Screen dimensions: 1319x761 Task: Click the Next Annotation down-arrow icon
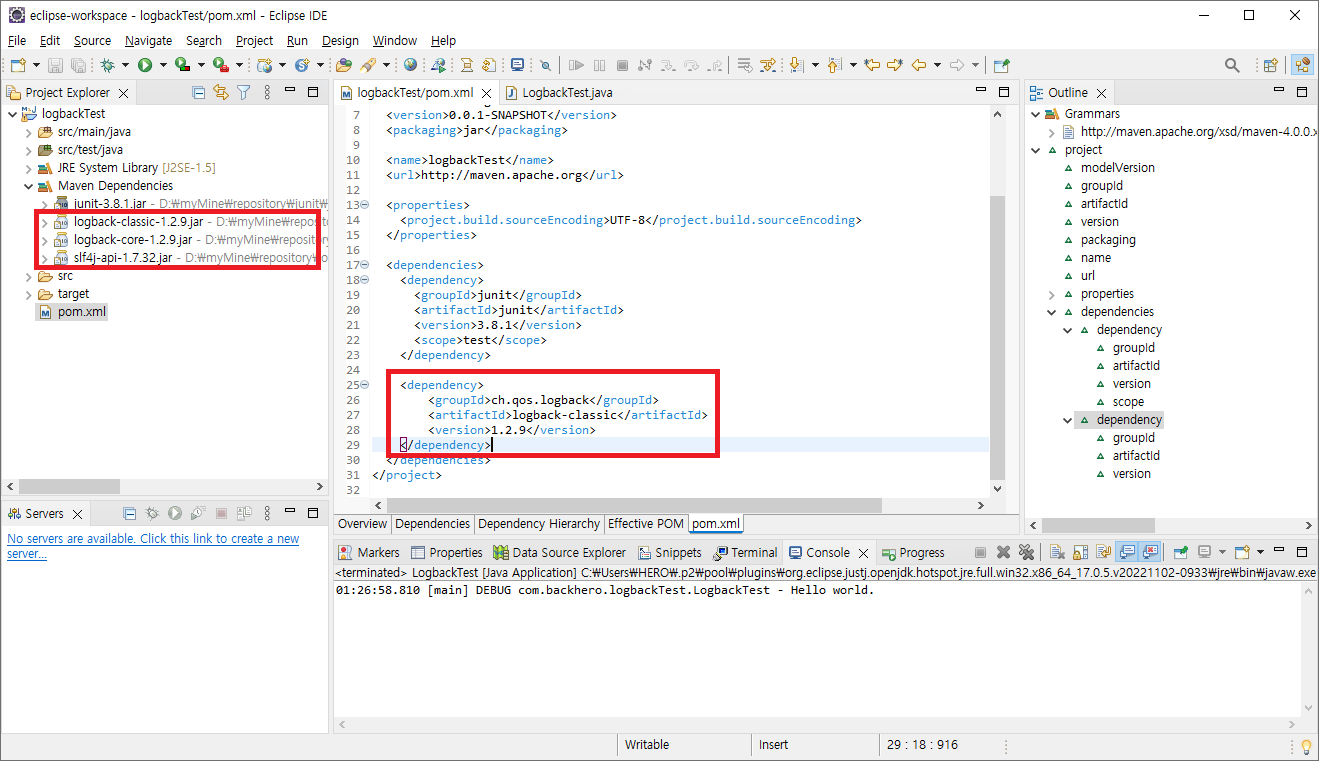(x=796, y=65)
